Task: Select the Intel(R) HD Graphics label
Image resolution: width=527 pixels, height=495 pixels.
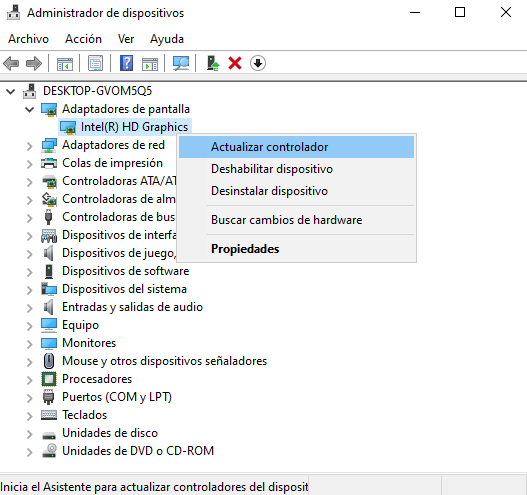Action: pos(134,127)
